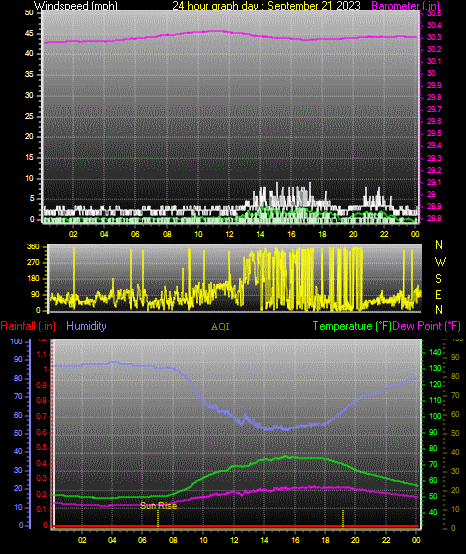The height and width of the screenshot is (554, 466).
Task: Click hour 12 on the windspeed graph axis
Action: 229,234
